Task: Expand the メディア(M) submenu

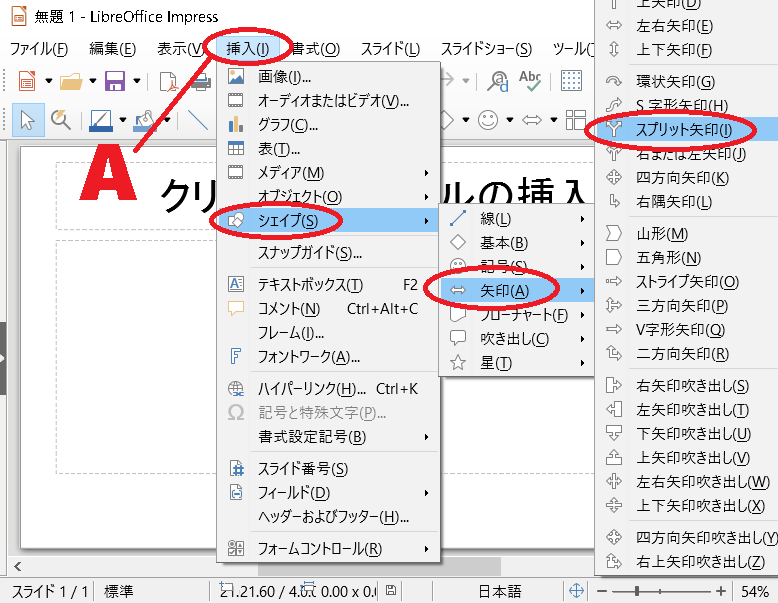Action: click(328, 173)
